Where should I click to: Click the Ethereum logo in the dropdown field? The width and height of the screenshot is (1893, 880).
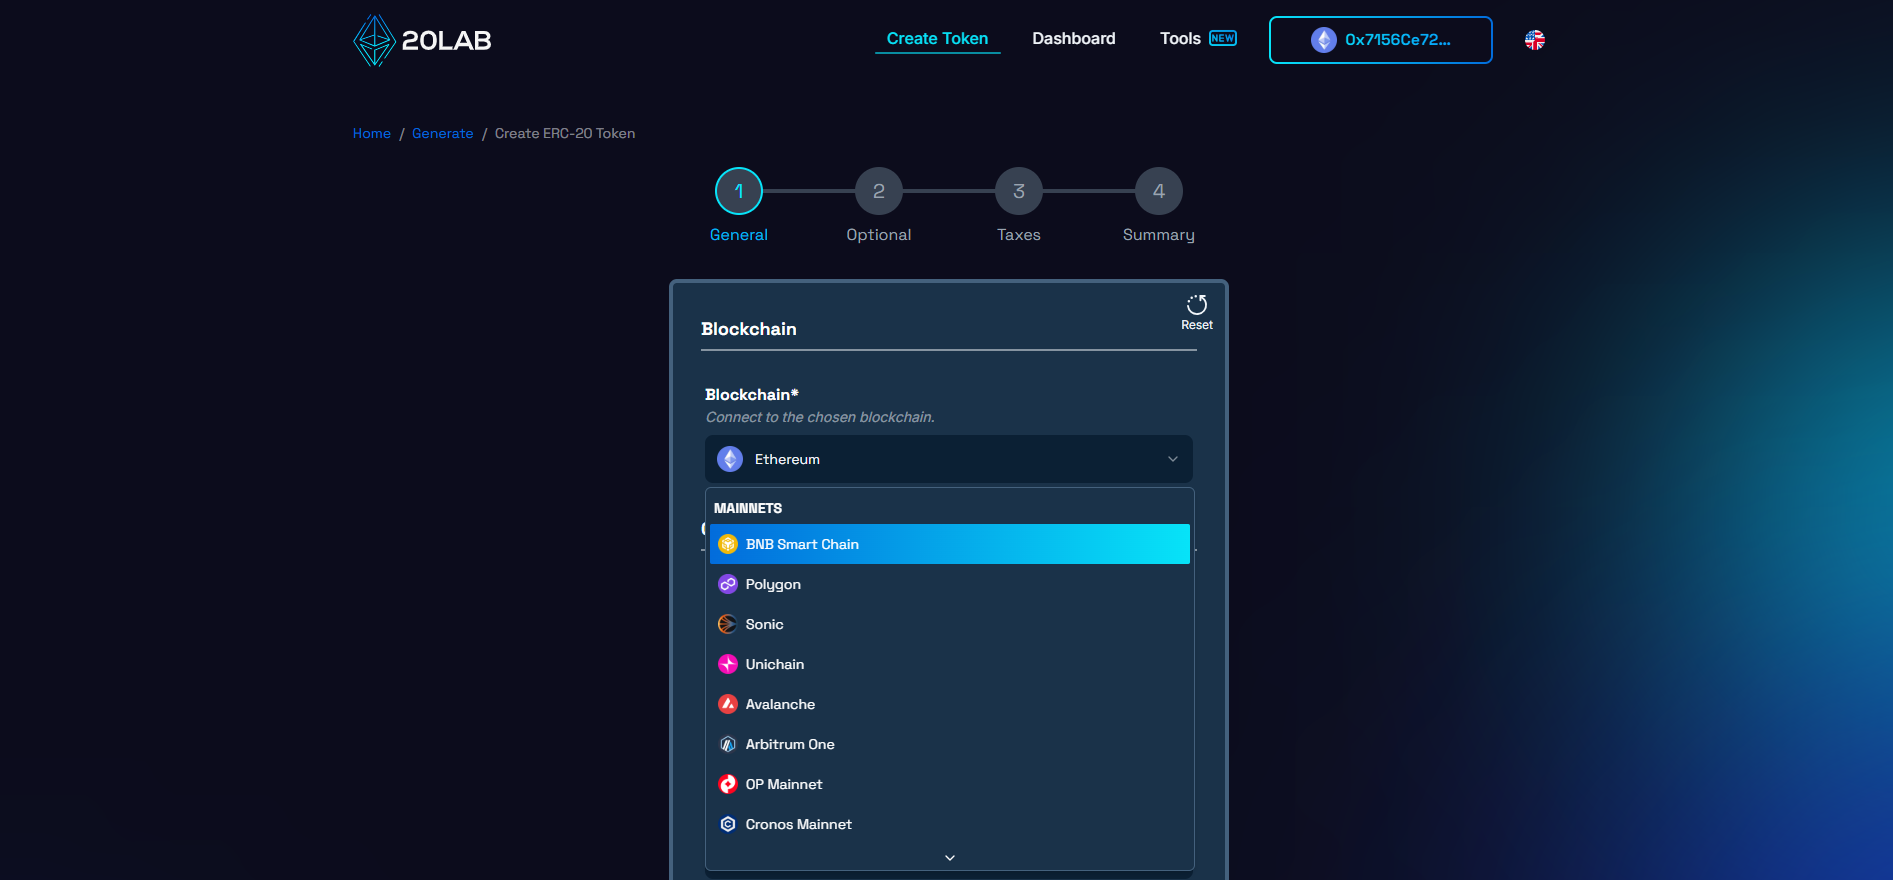730,459
